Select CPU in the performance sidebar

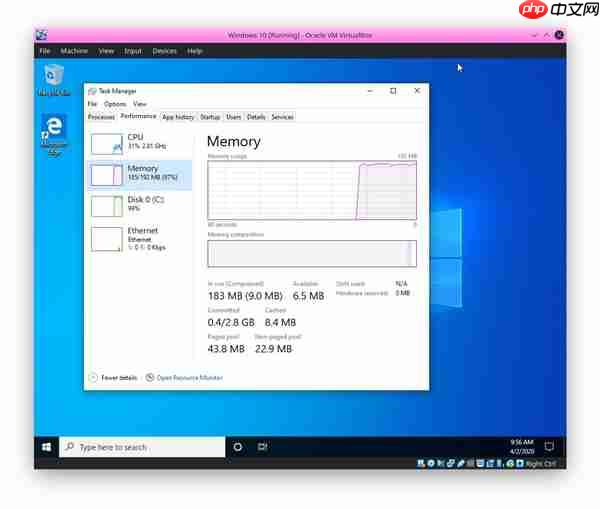[x=140, y=143]
